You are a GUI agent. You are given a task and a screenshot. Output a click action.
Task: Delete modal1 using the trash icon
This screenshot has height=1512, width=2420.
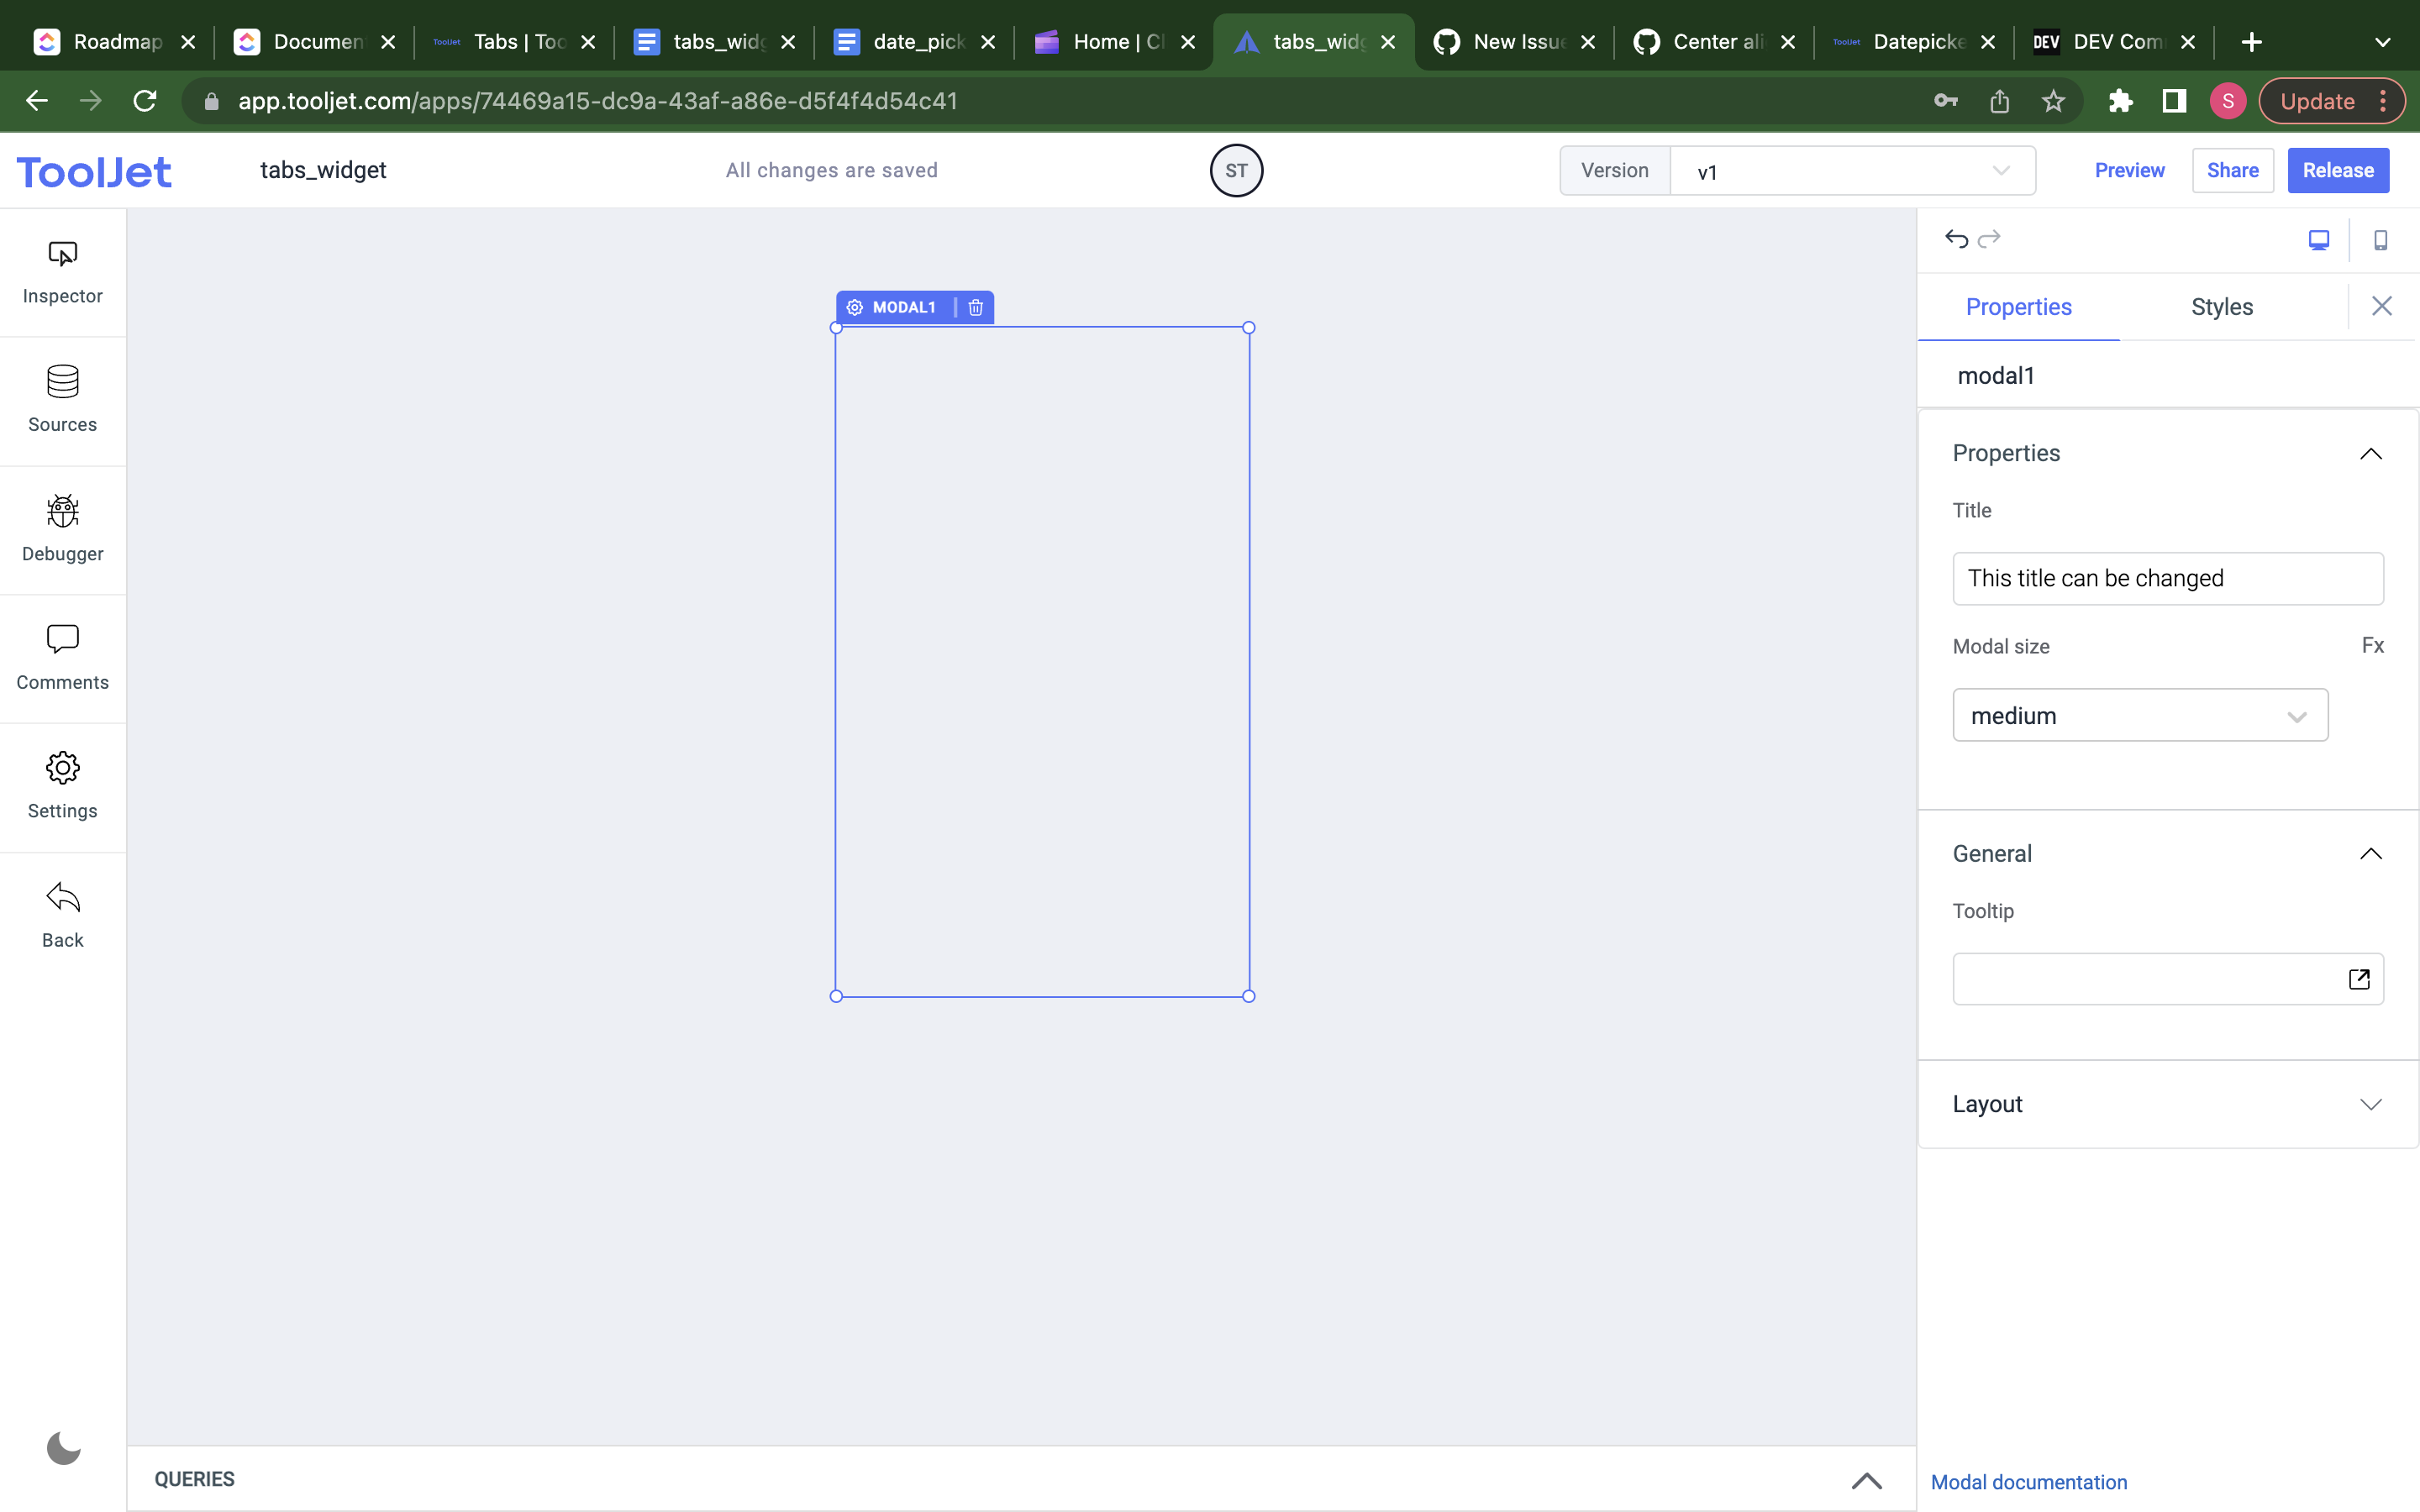point(975,307)
